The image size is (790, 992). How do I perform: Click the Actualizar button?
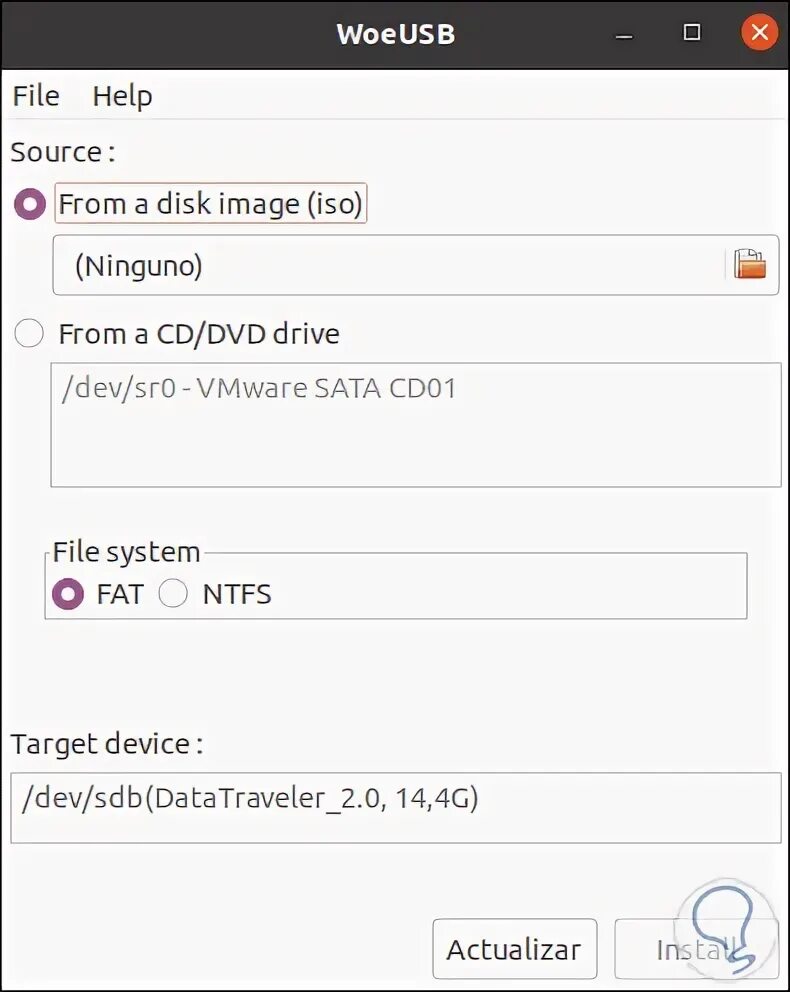click(513, 949)
